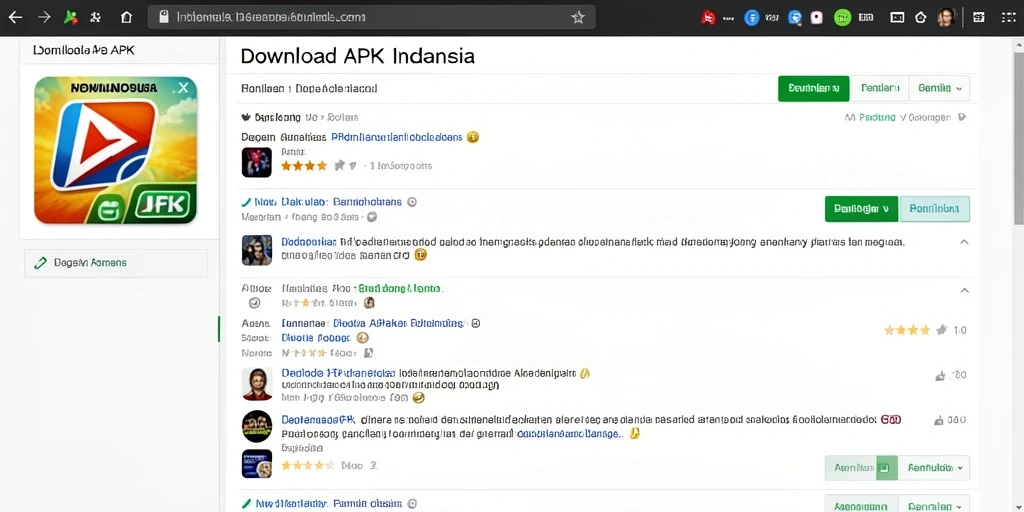This screenshot has width=1024, height=512.
Task: Open the blue link after Degem Auaeltas
Action: pos(396,137)
